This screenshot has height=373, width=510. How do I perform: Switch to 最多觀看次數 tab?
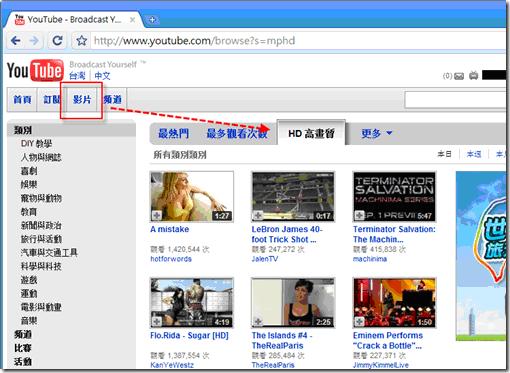point(237,134)
